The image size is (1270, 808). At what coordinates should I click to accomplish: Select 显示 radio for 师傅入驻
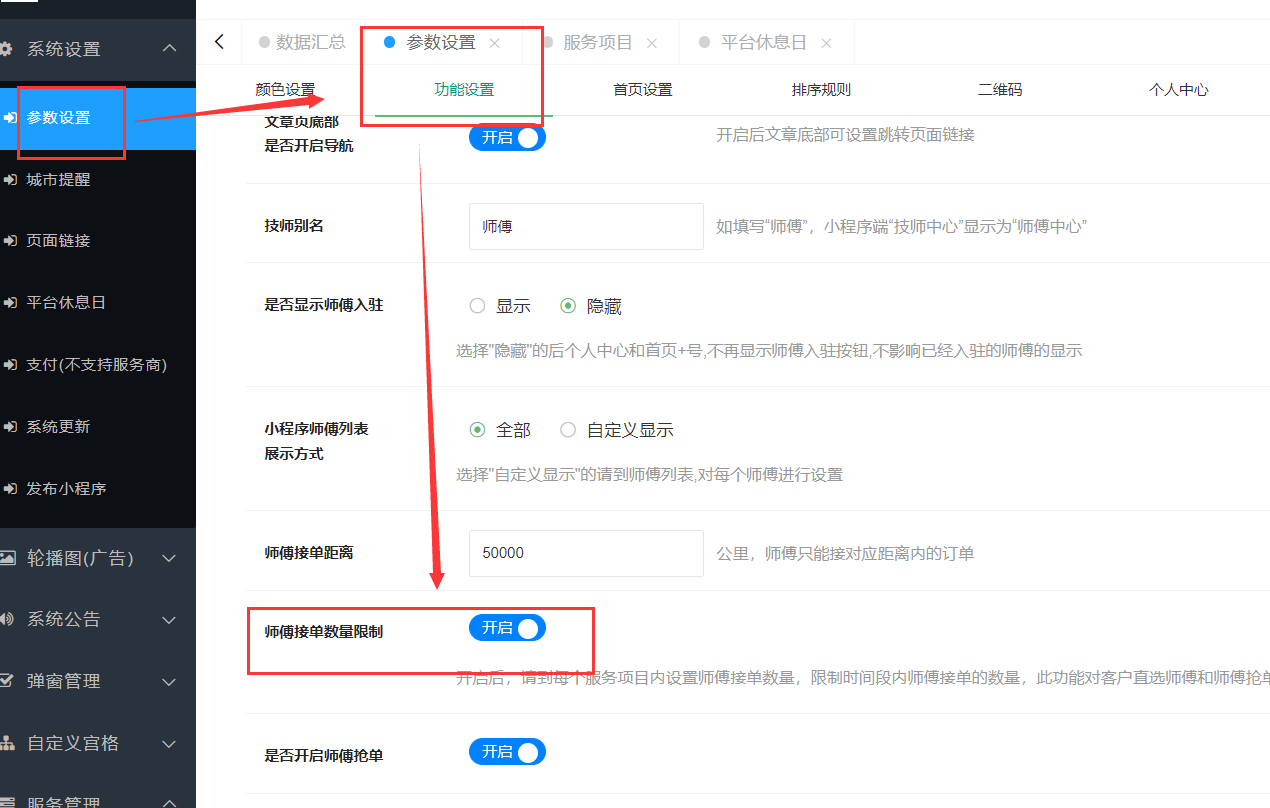pyautogui.click(x=477, y=306)
